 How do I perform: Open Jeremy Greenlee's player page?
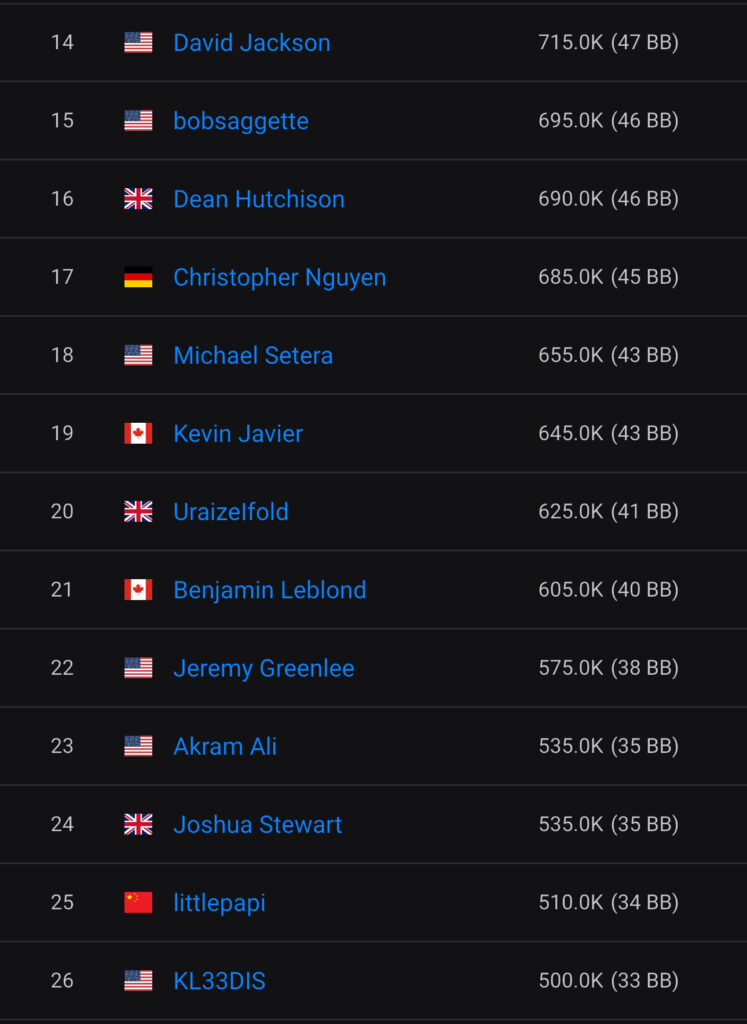pyautogui.click(x=263, y=668)
